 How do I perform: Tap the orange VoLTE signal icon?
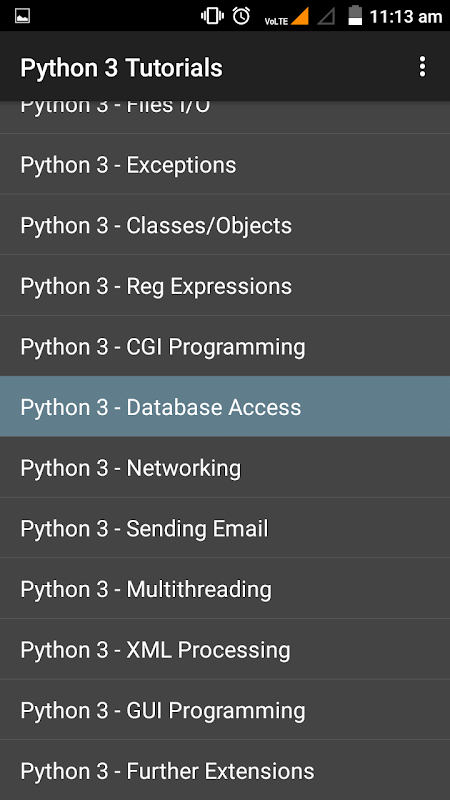[287, 16]
